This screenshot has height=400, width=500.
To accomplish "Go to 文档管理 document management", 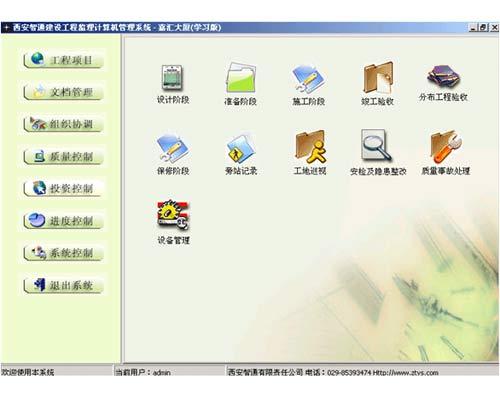I will point(63,92).
